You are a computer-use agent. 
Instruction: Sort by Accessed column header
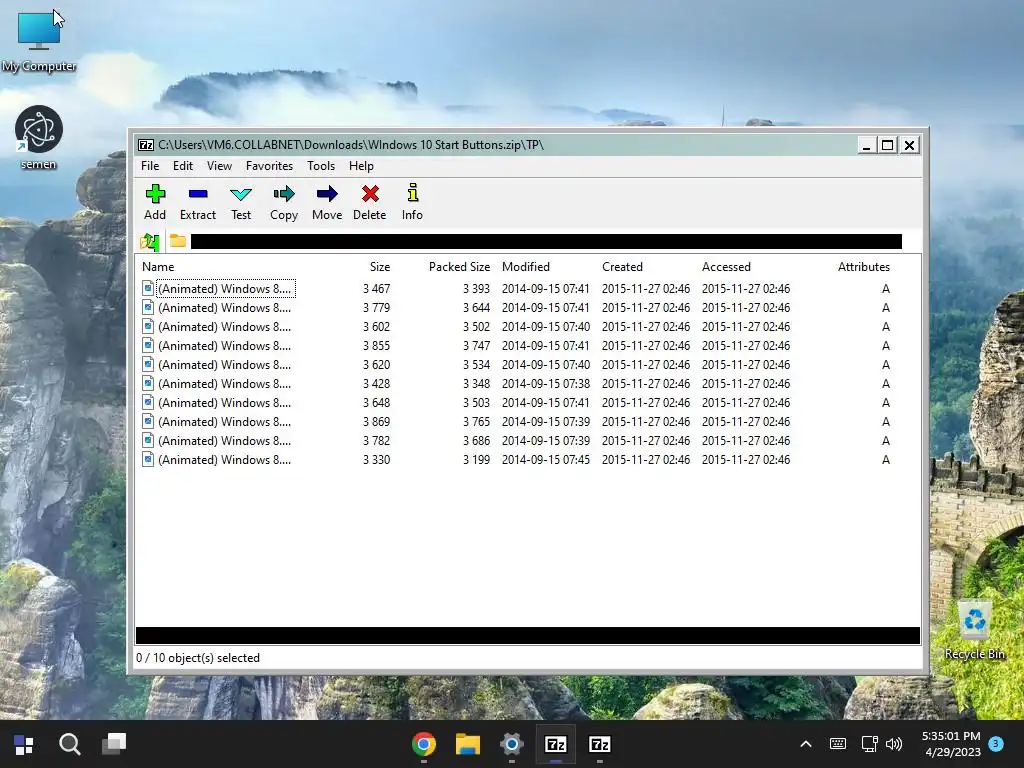[726, 266]
